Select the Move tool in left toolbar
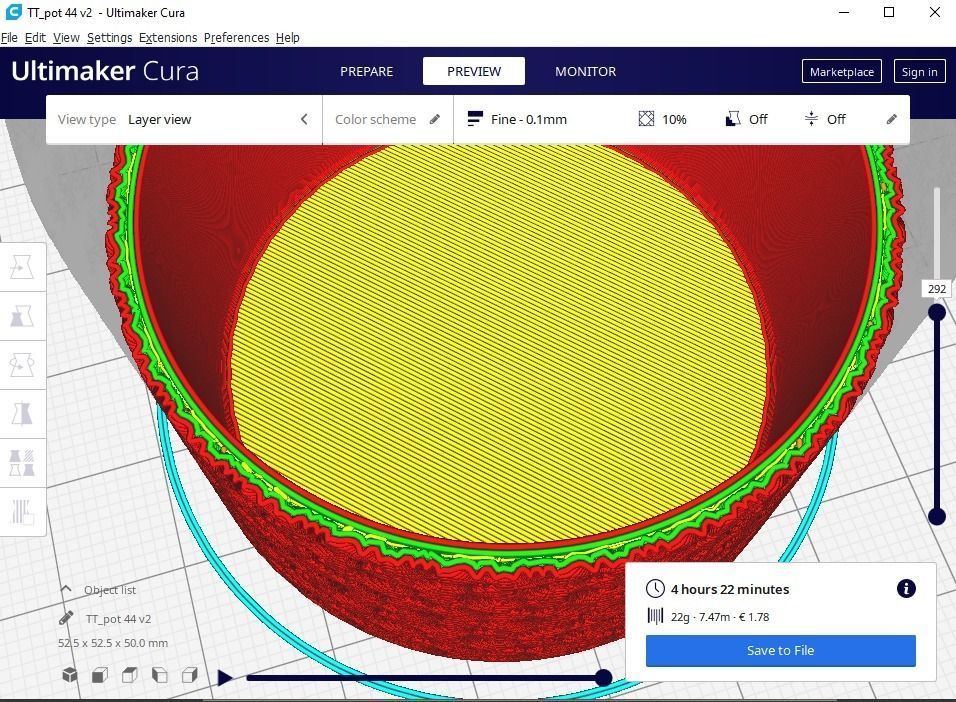Image resolution: width=956 pixels, height=702 pixels. 22,267
